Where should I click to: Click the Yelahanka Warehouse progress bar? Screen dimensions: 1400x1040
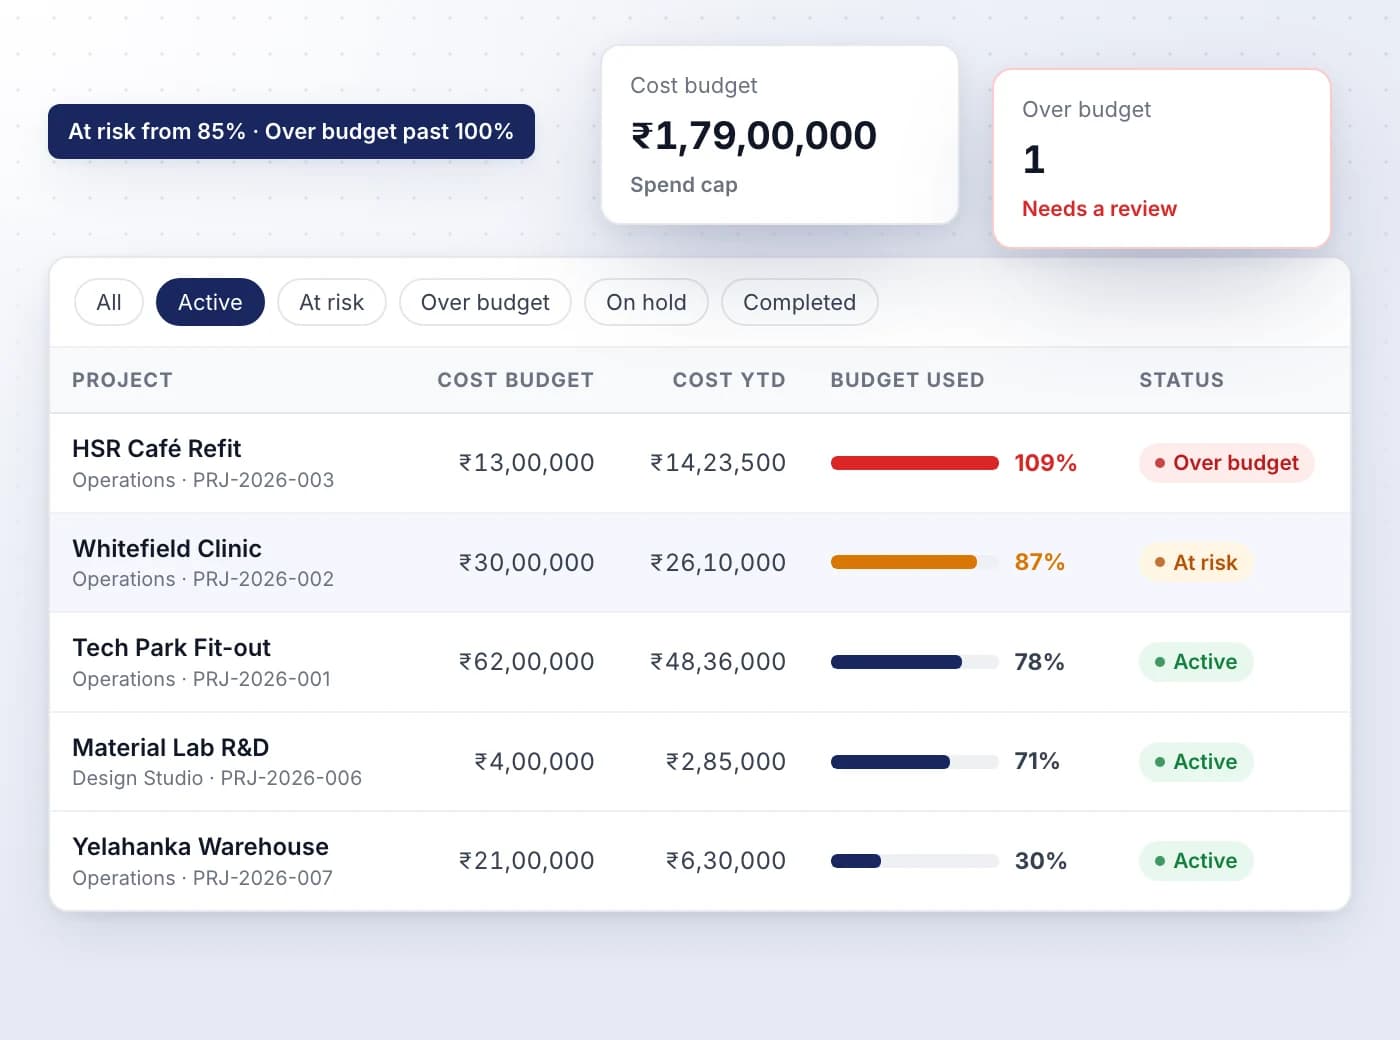[915, 861]
